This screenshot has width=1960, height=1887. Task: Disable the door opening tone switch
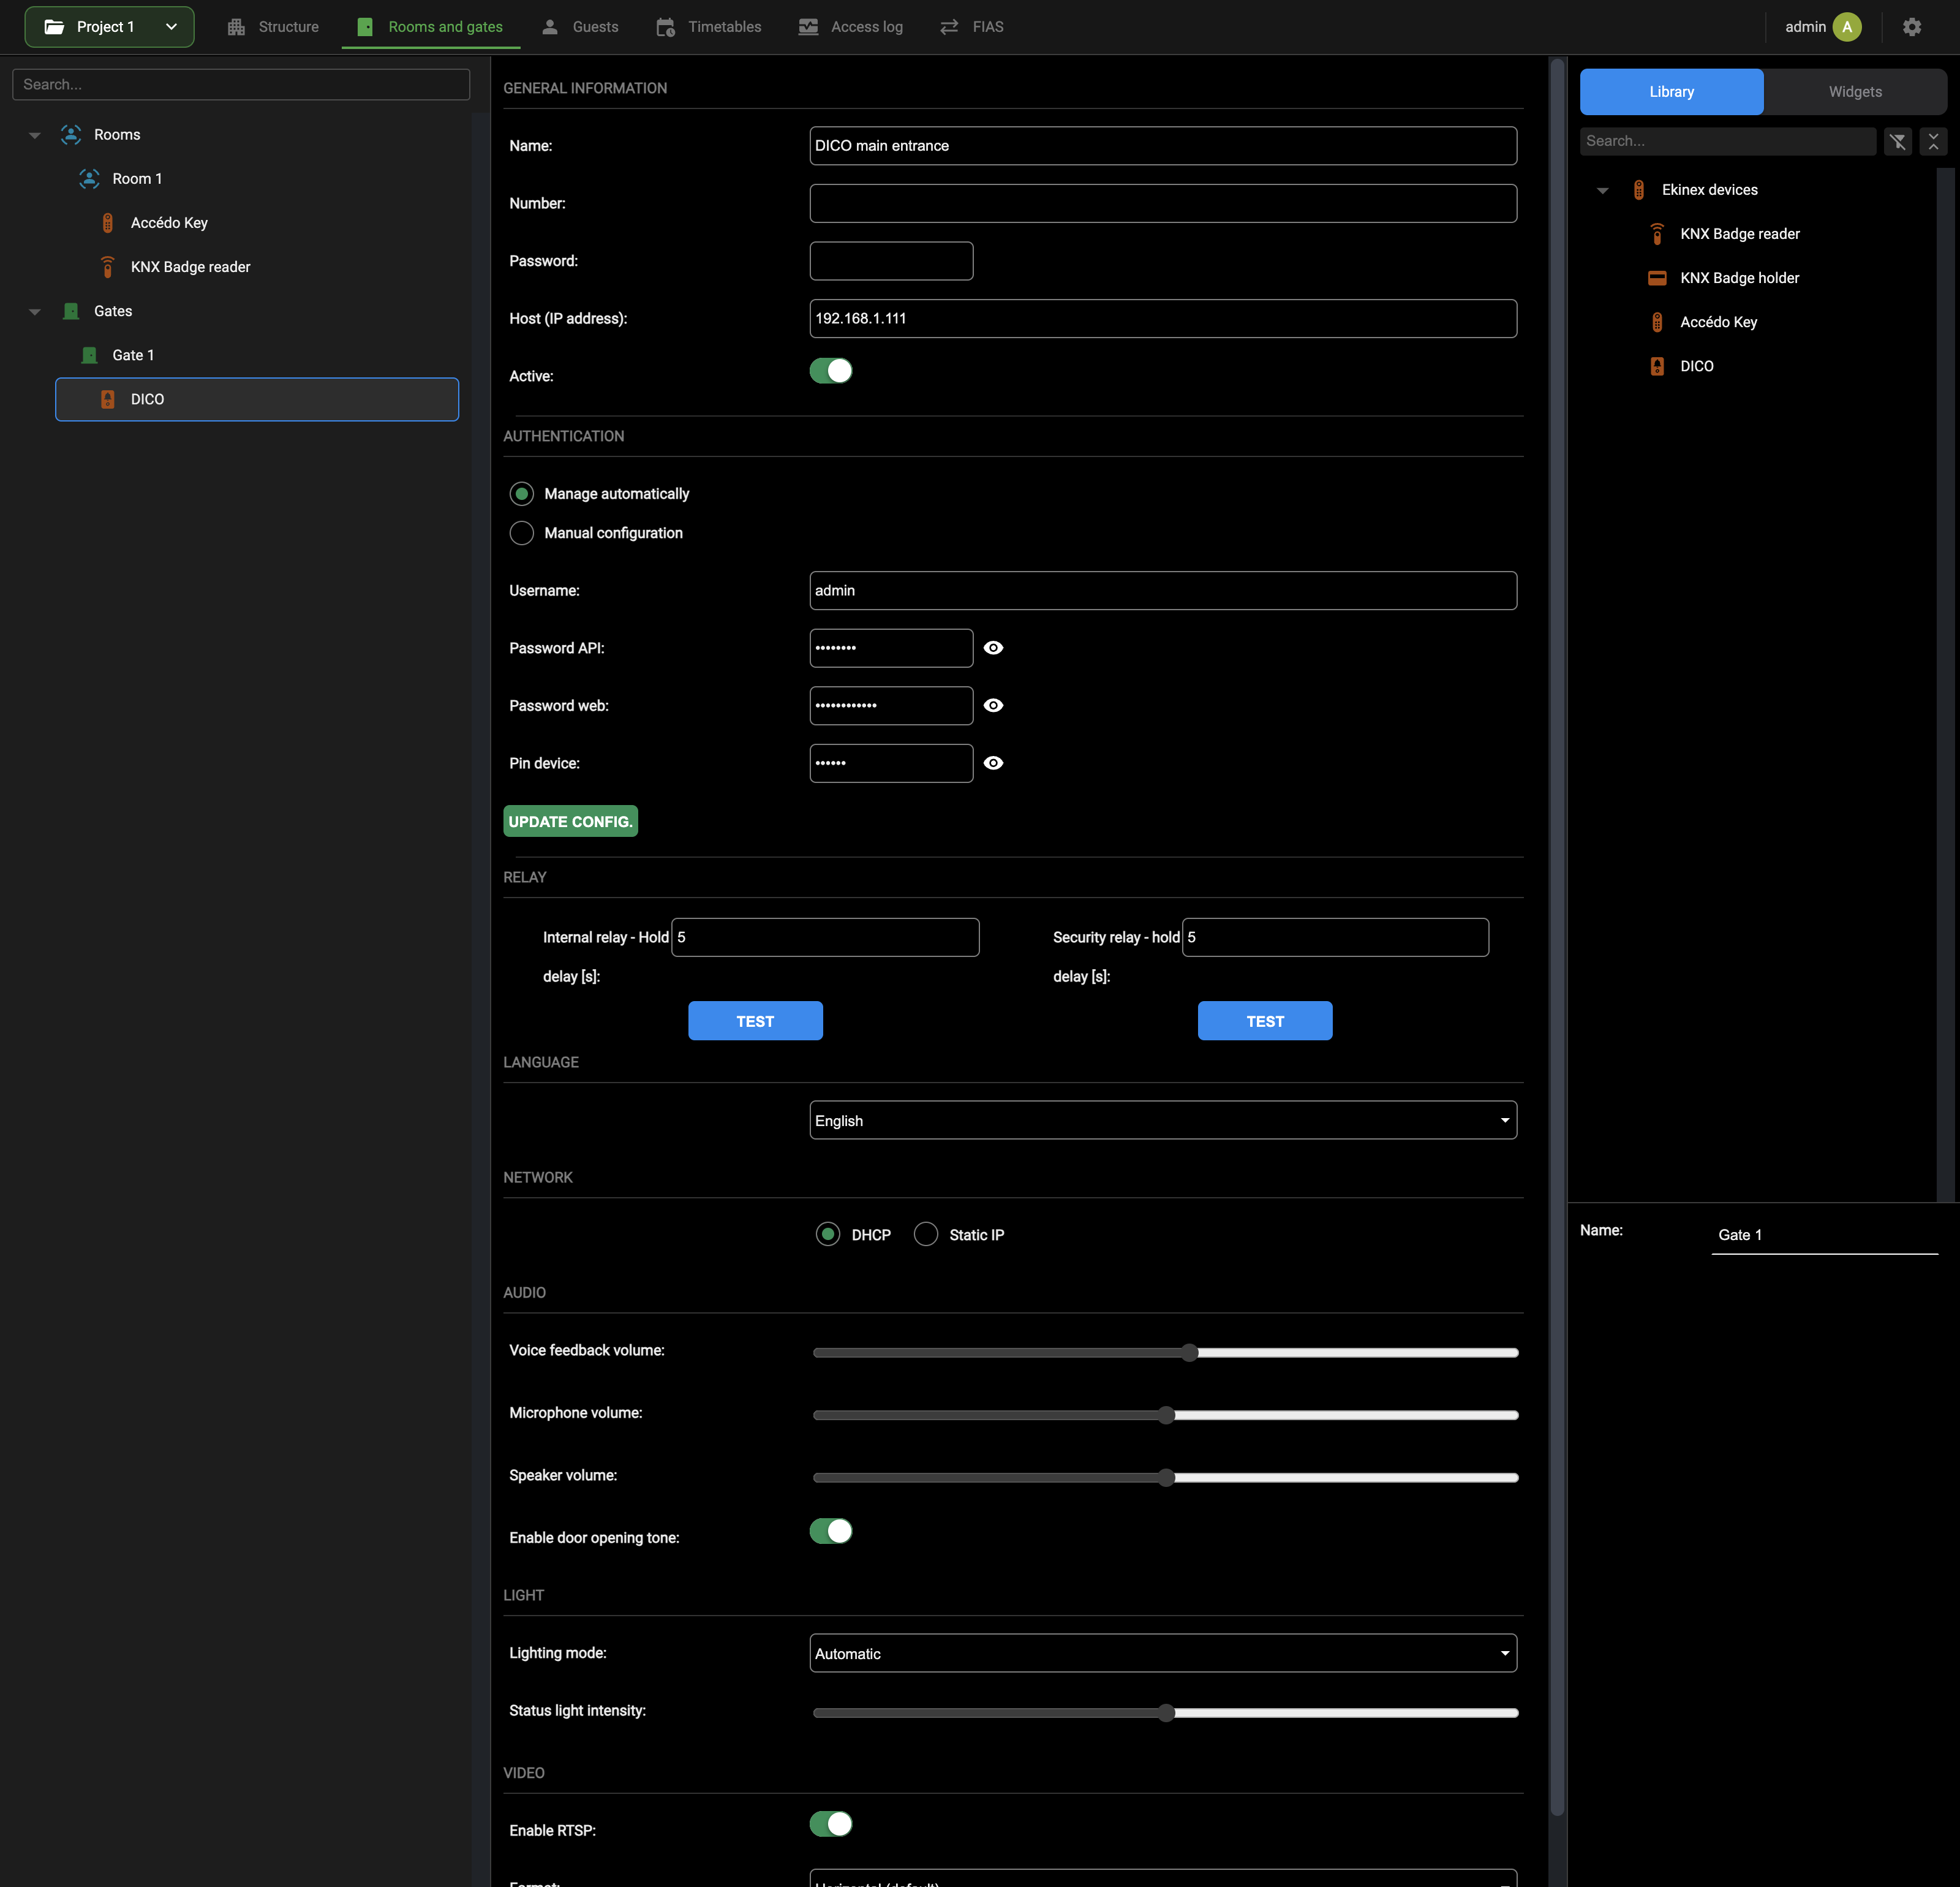831,1531
